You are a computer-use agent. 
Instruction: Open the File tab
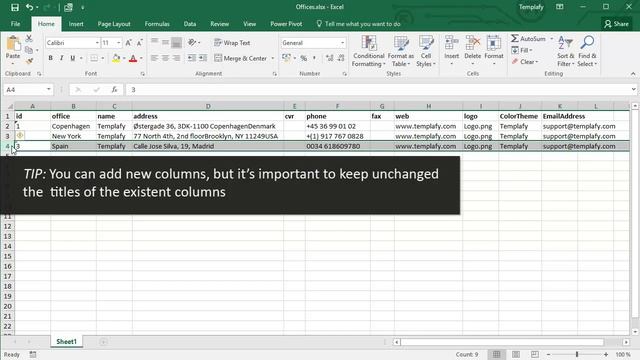pos(16,24)
